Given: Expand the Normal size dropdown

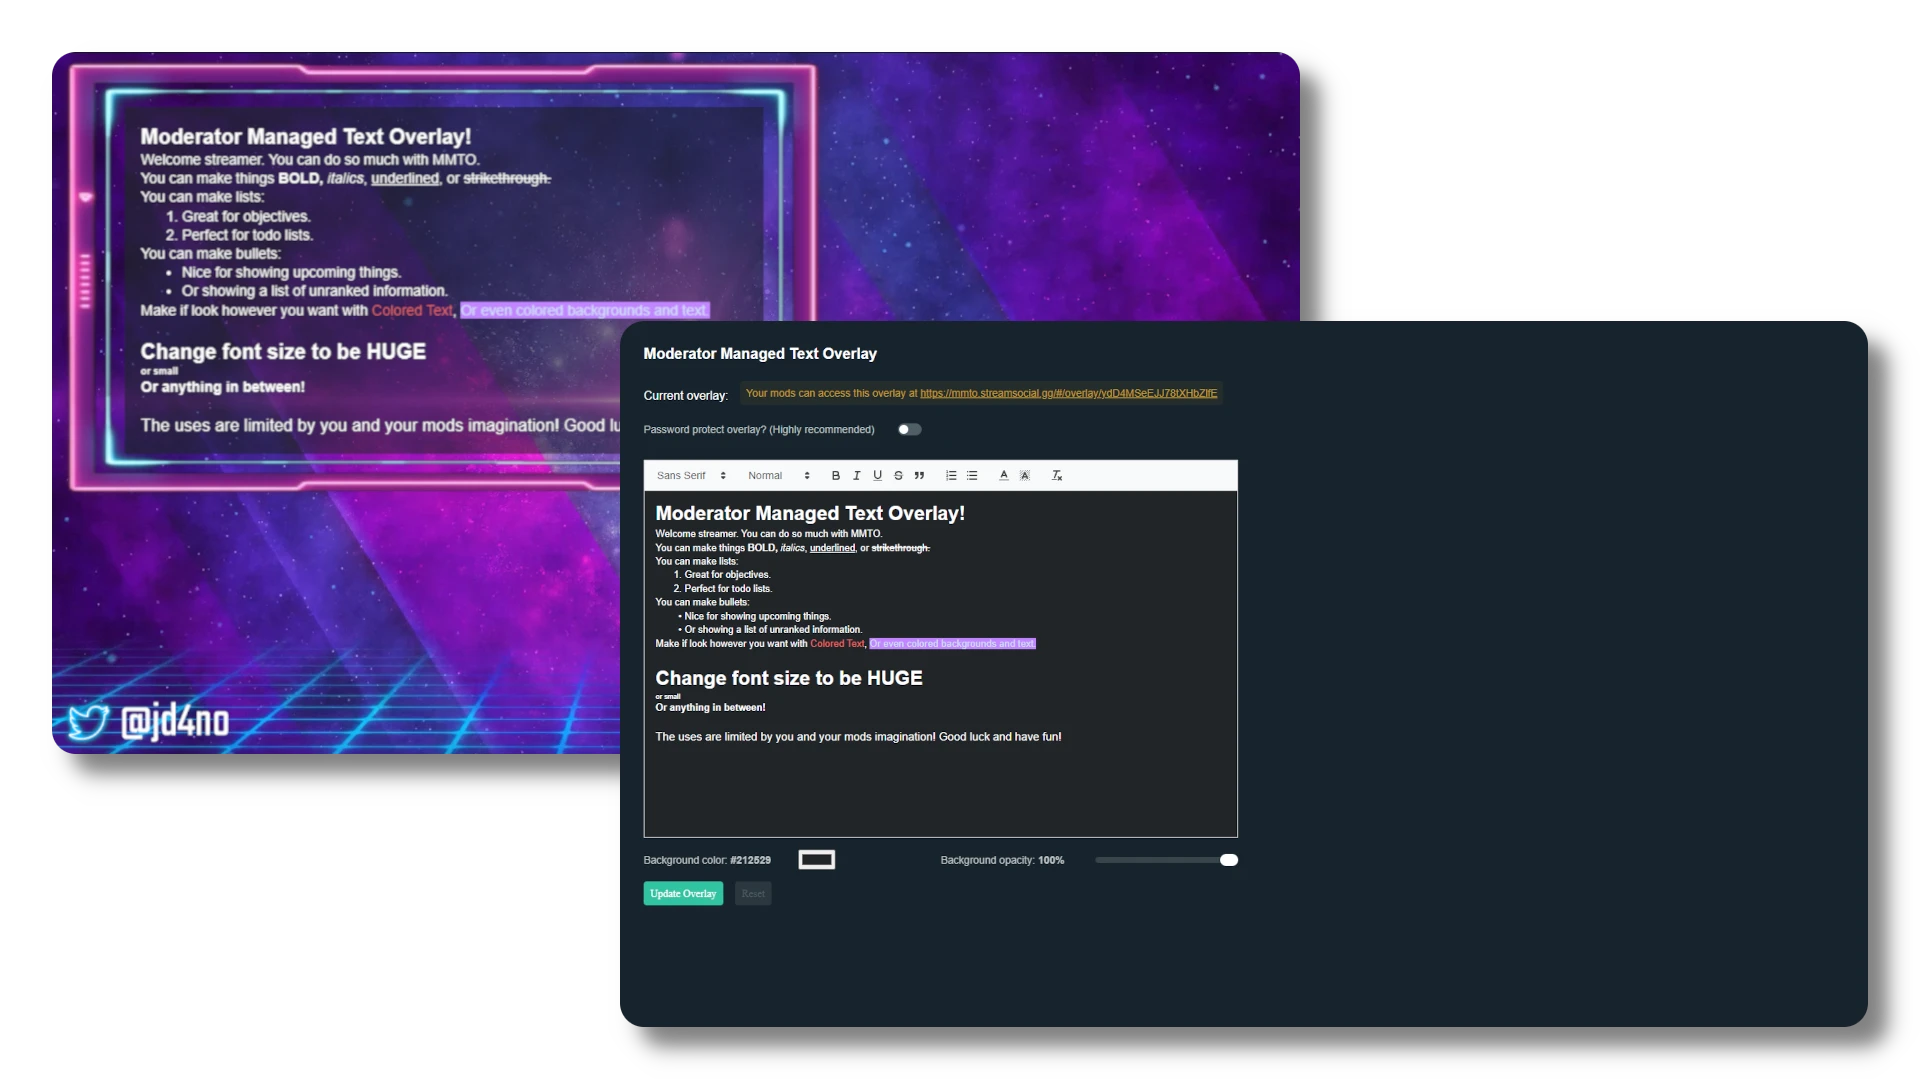Looking at the screenshot, I should 778,476.
